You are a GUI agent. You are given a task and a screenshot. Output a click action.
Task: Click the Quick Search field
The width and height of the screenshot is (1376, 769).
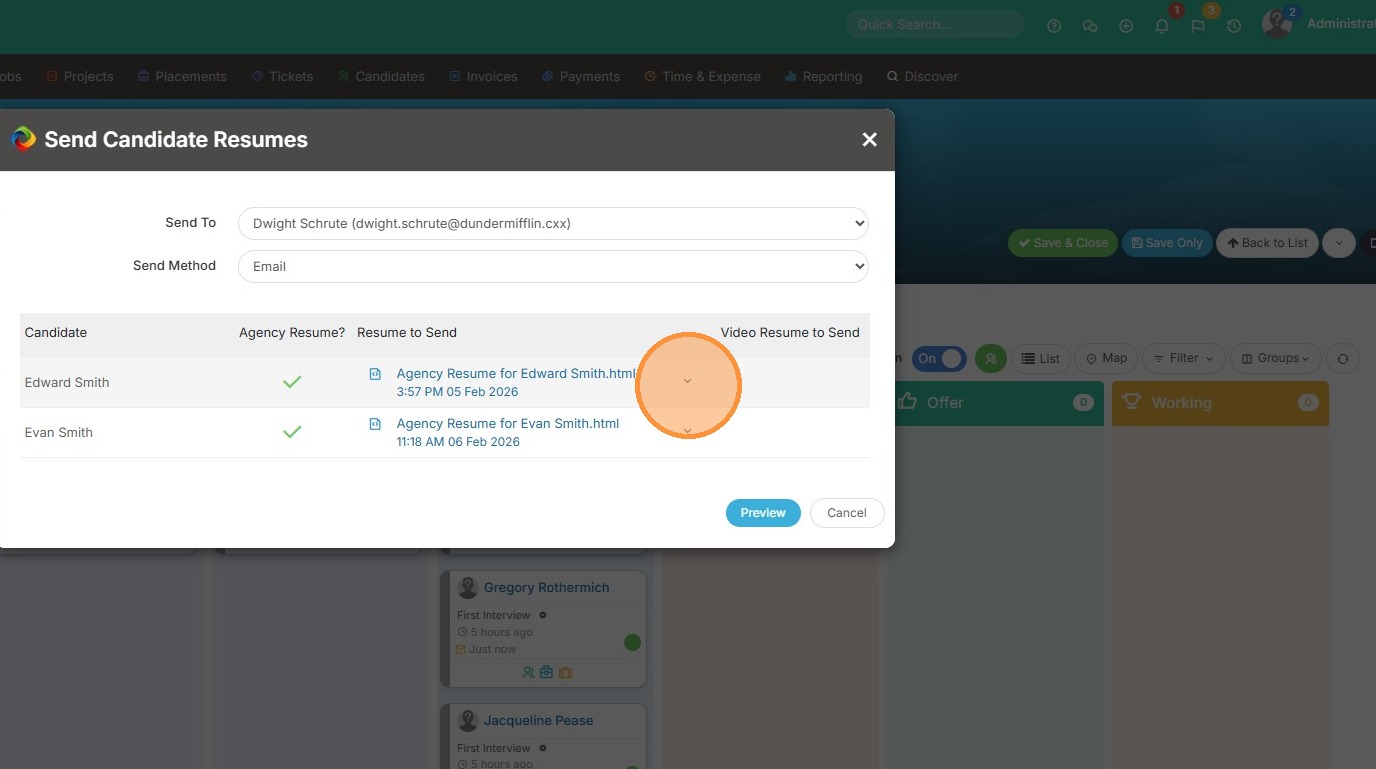pos(934,24)
